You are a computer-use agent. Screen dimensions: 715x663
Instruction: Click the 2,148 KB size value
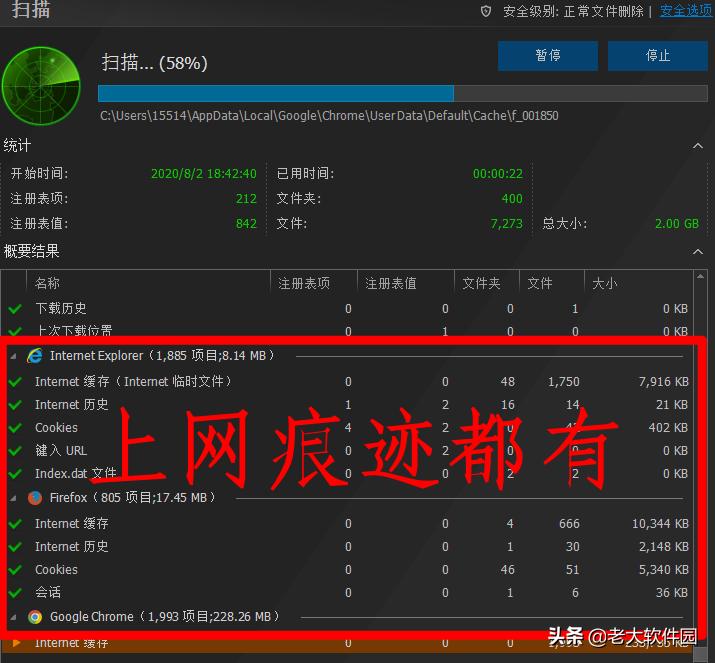click(663, 547)
